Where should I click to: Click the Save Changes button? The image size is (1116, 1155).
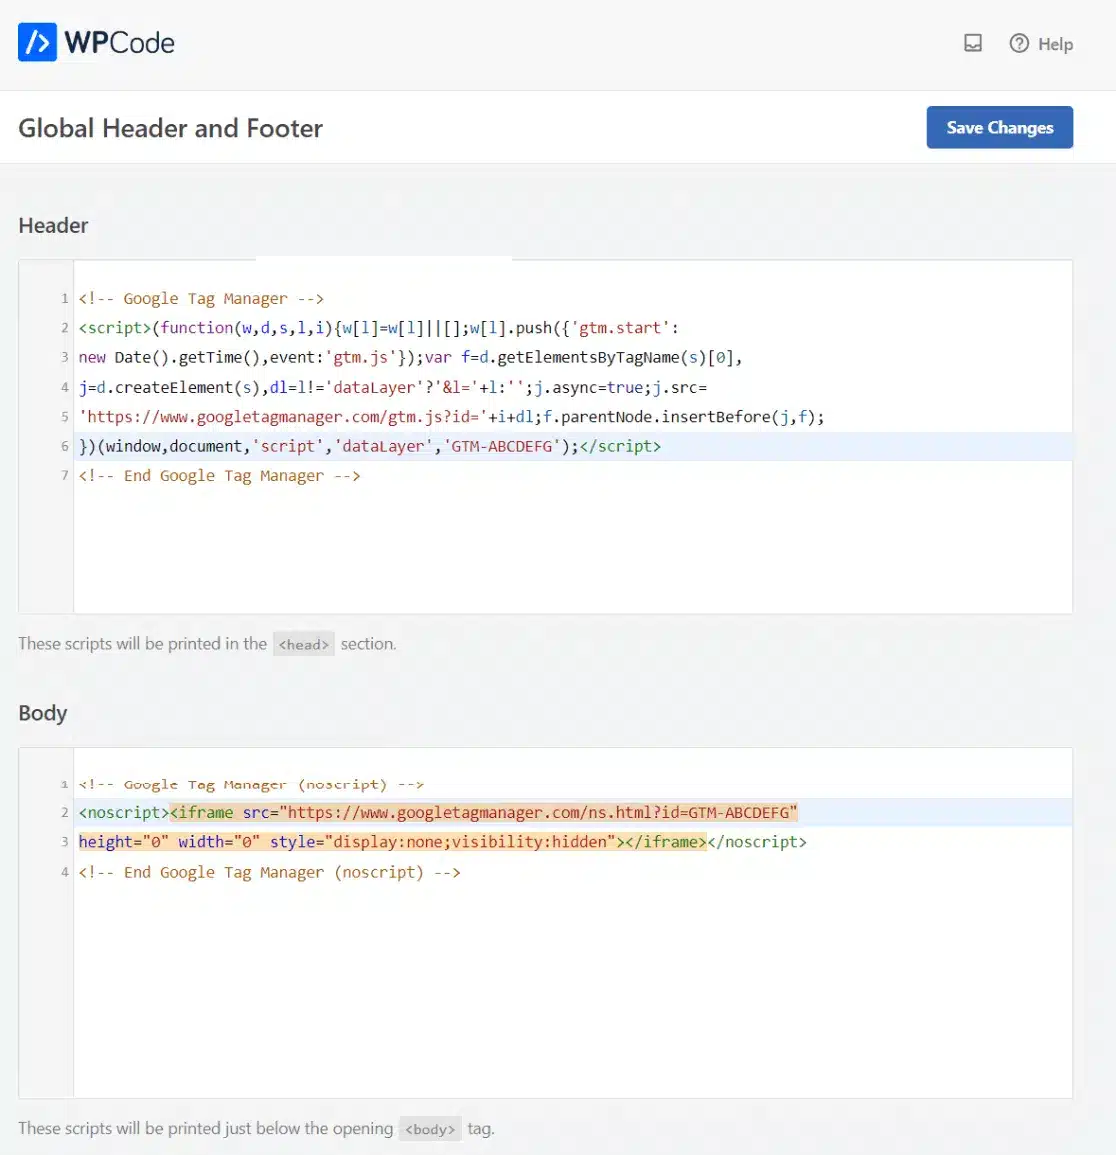tap(999, 127)
